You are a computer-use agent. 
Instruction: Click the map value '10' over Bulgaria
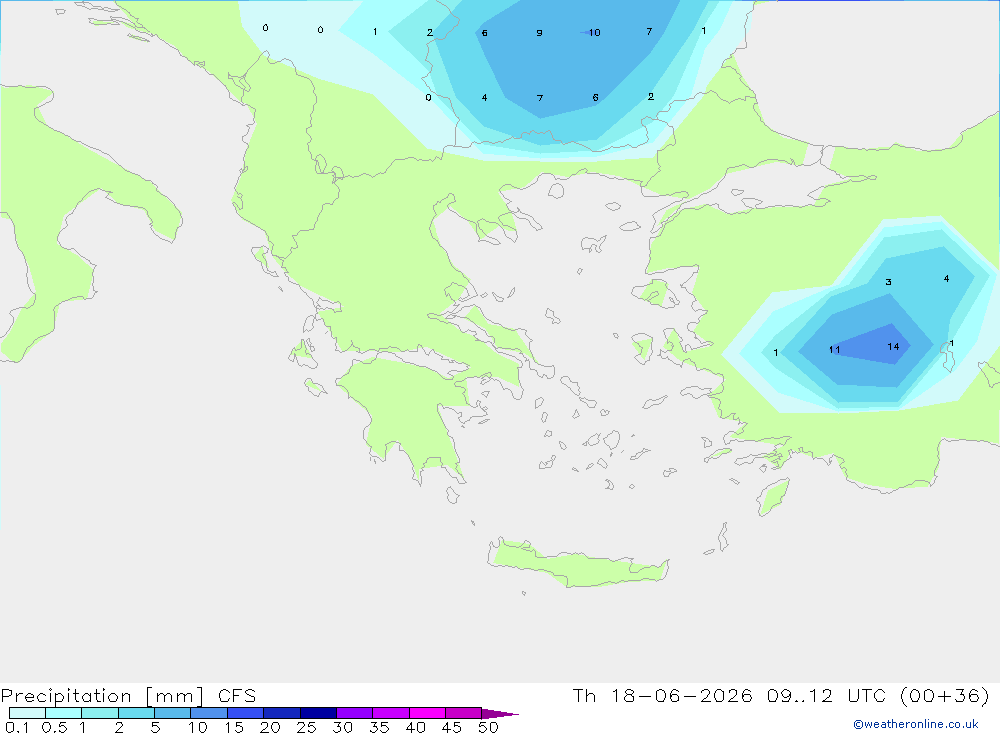(x=594, y=33)
